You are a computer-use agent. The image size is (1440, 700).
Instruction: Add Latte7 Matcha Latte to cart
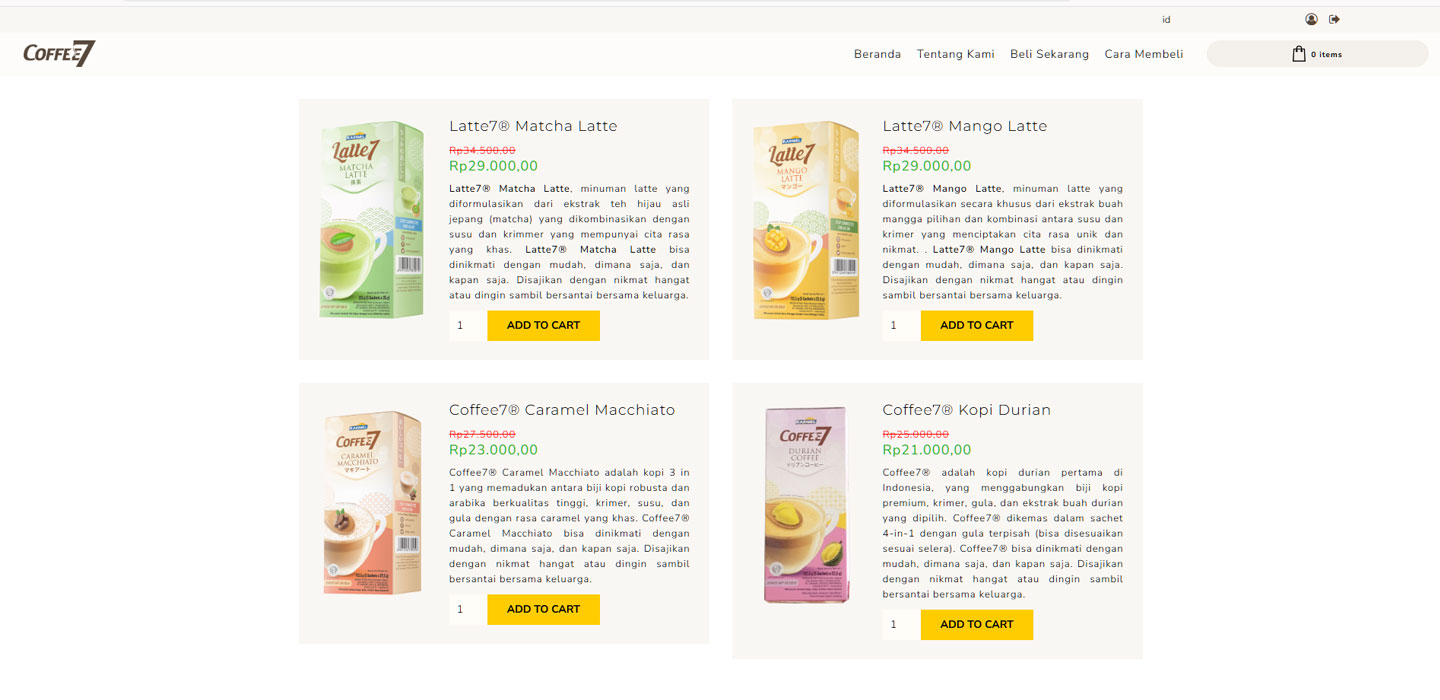[543, 326]
